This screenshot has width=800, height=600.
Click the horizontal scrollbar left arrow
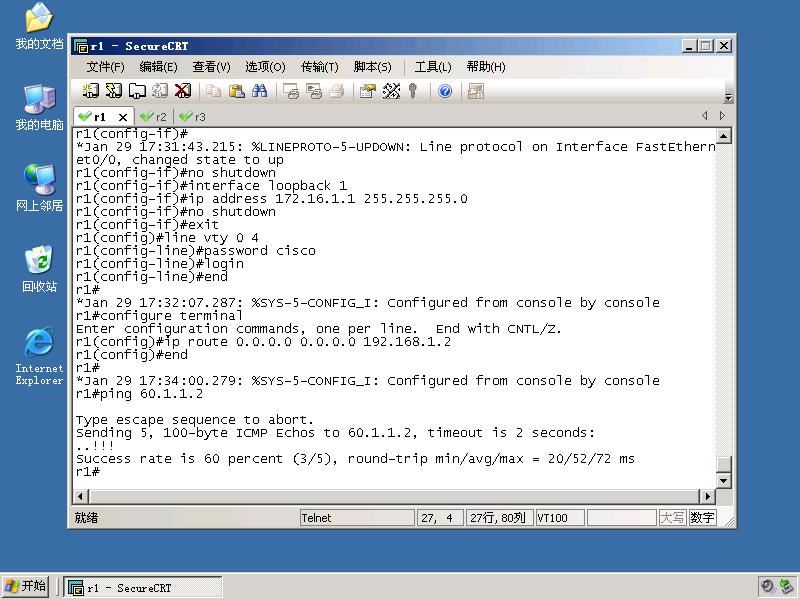[81, 496]
